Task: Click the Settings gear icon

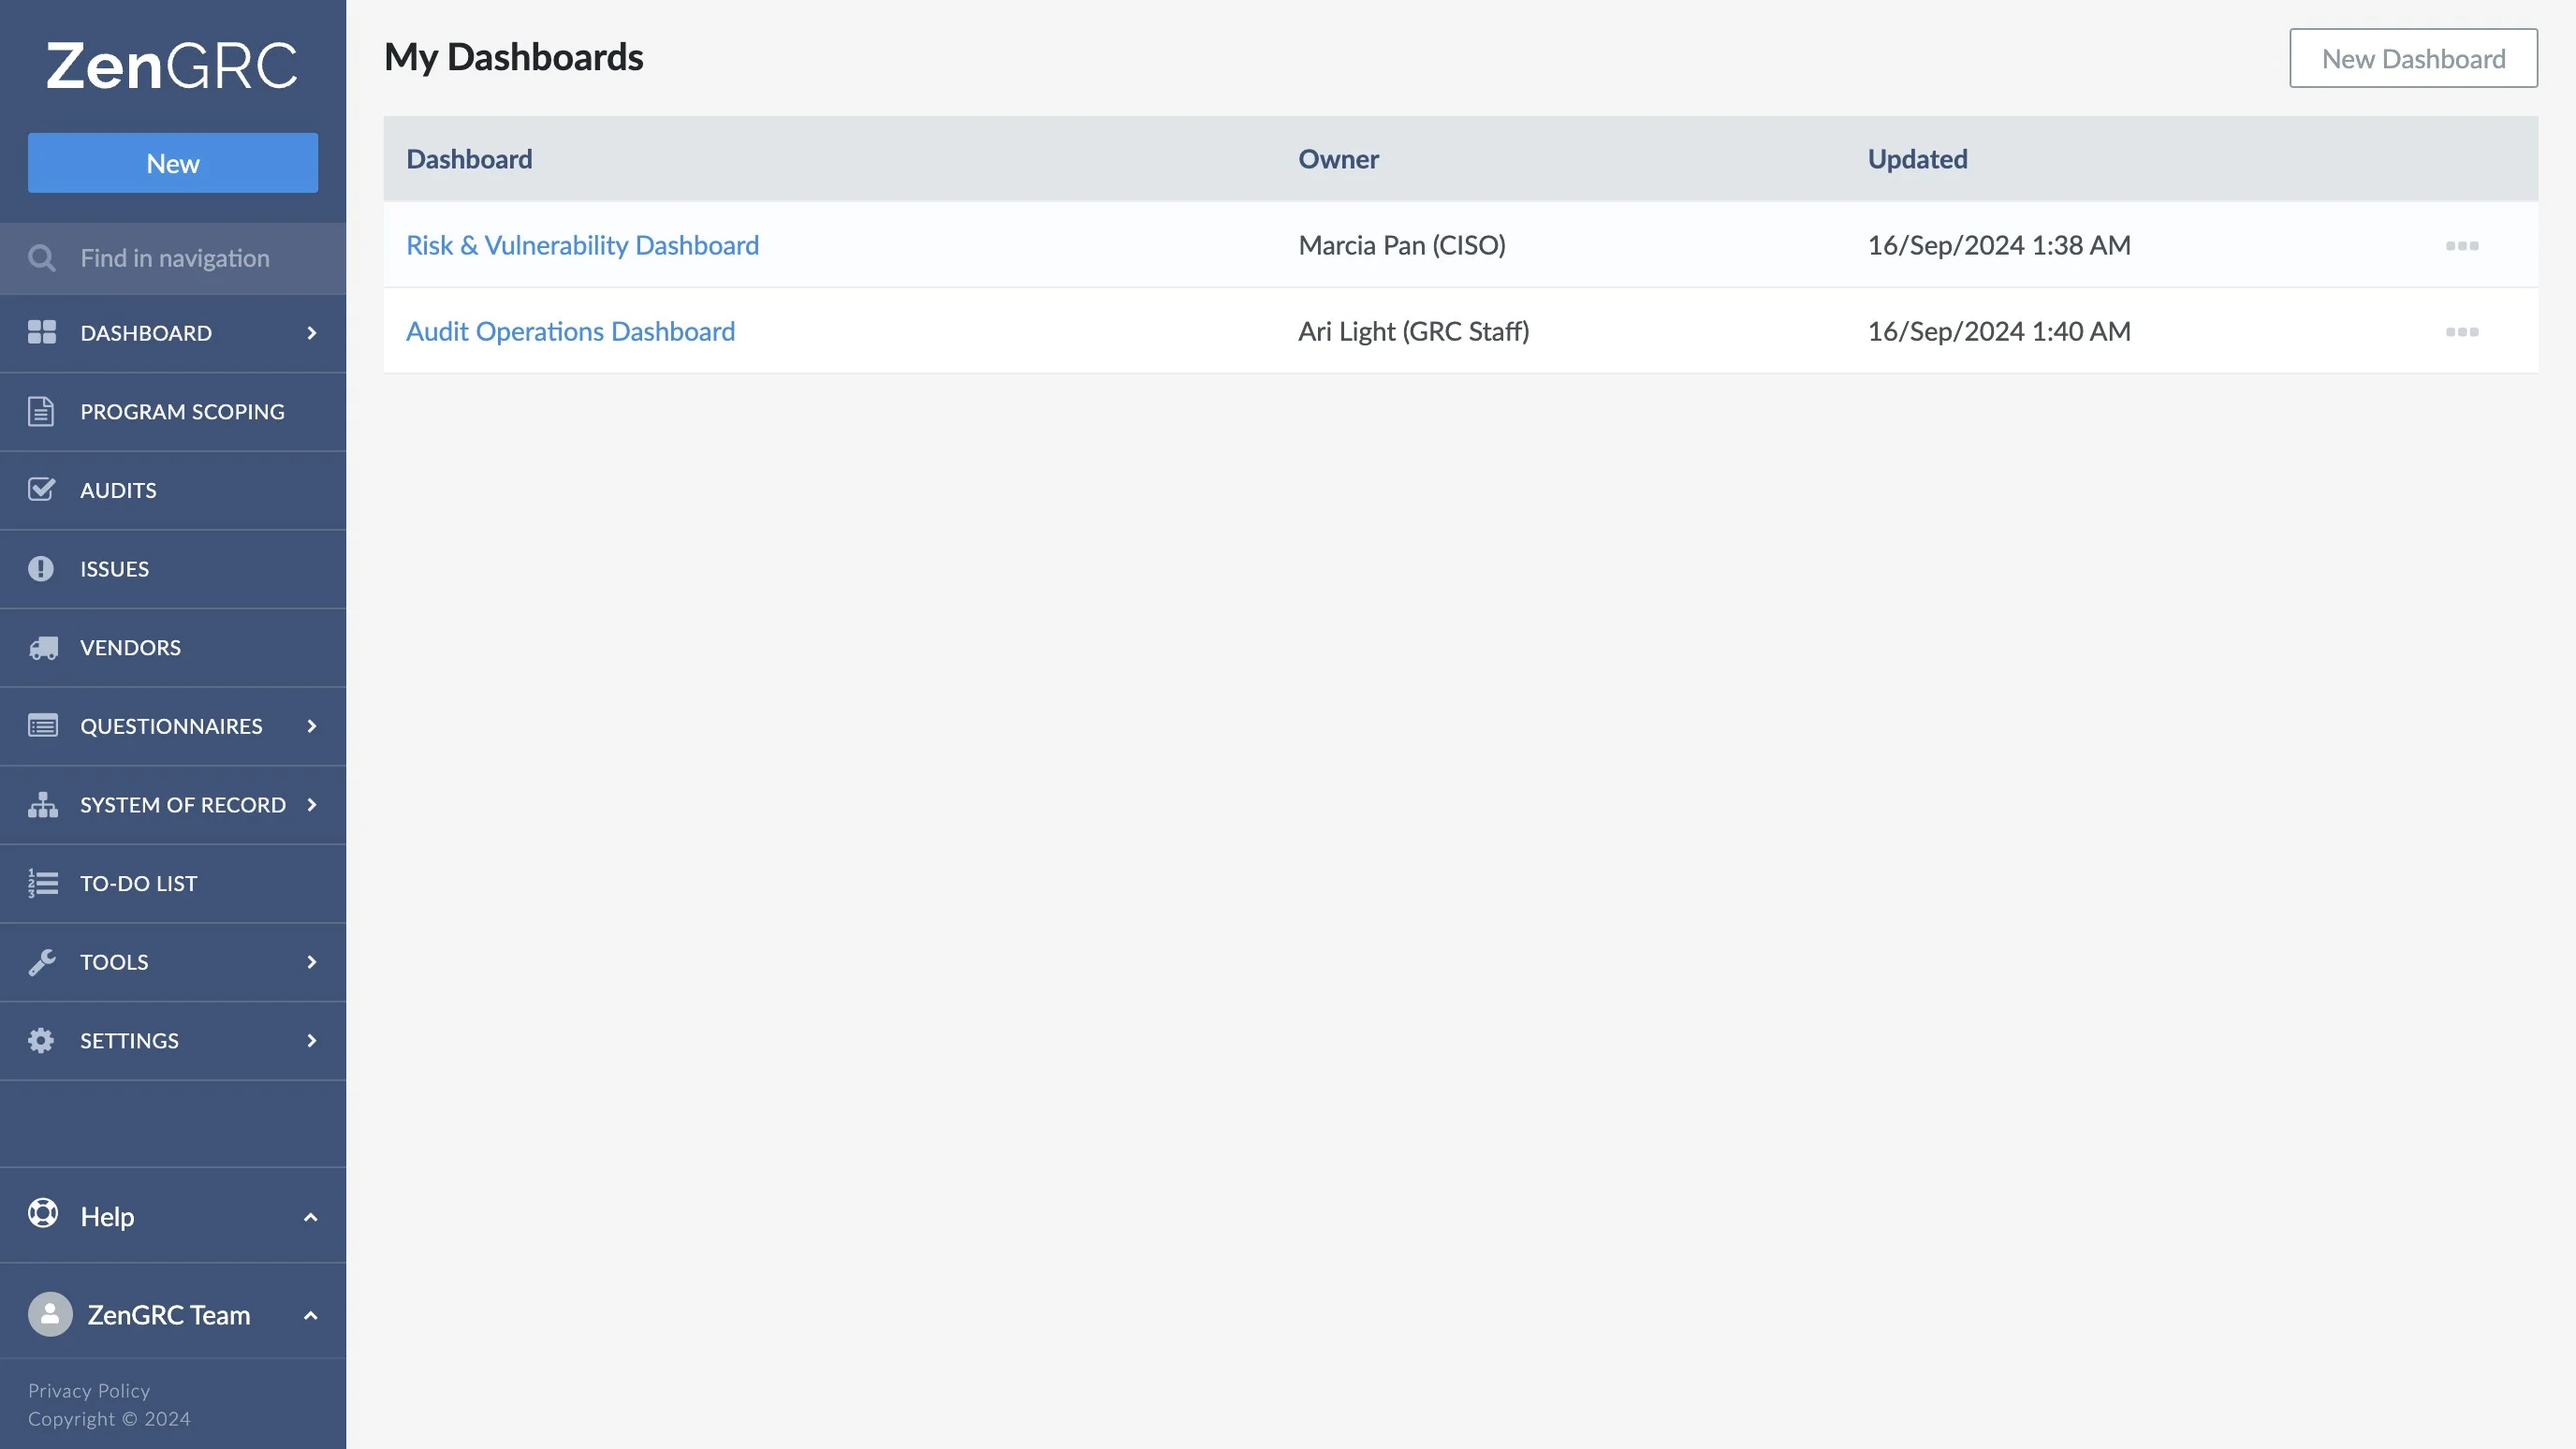Action: tap(41, 1040)
